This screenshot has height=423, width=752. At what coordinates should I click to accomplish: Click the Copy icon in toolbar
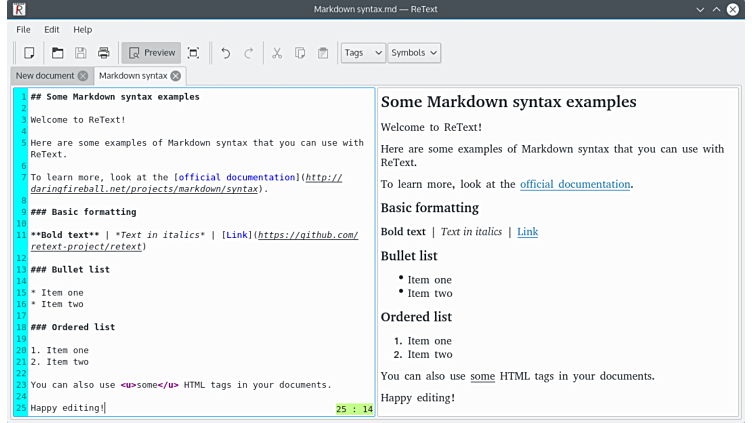point(300,53)
